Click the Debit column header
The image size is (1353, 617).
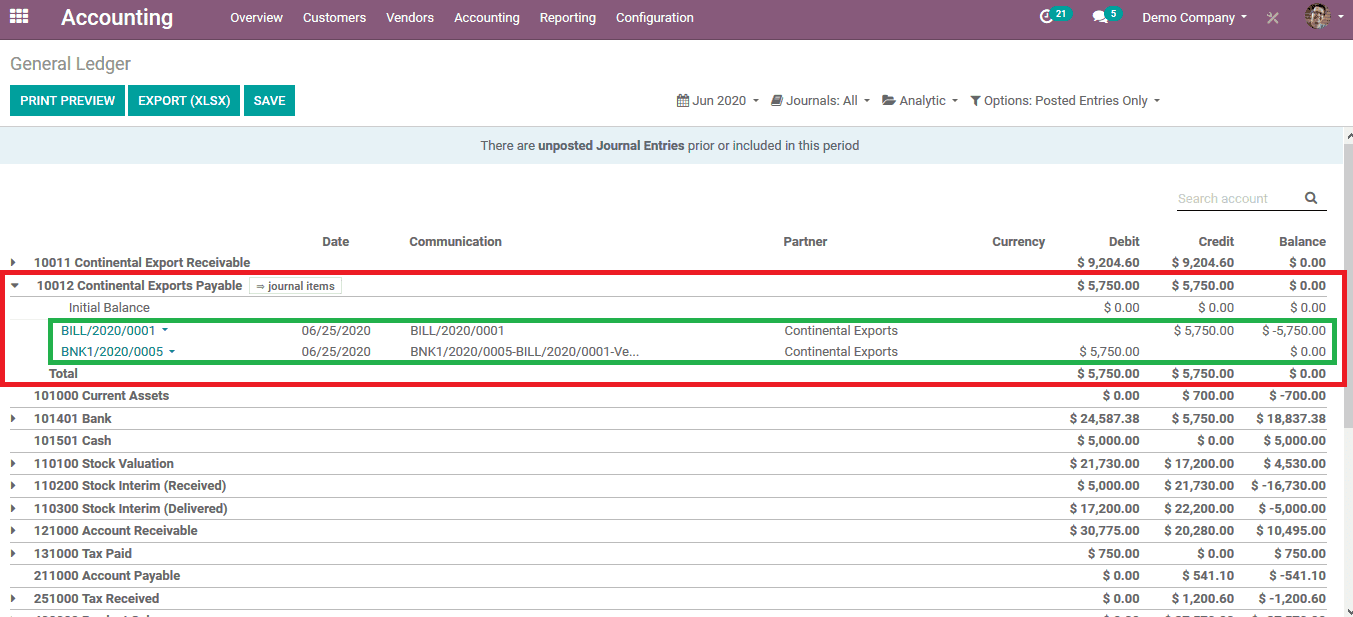click(x=1124, y=241)
